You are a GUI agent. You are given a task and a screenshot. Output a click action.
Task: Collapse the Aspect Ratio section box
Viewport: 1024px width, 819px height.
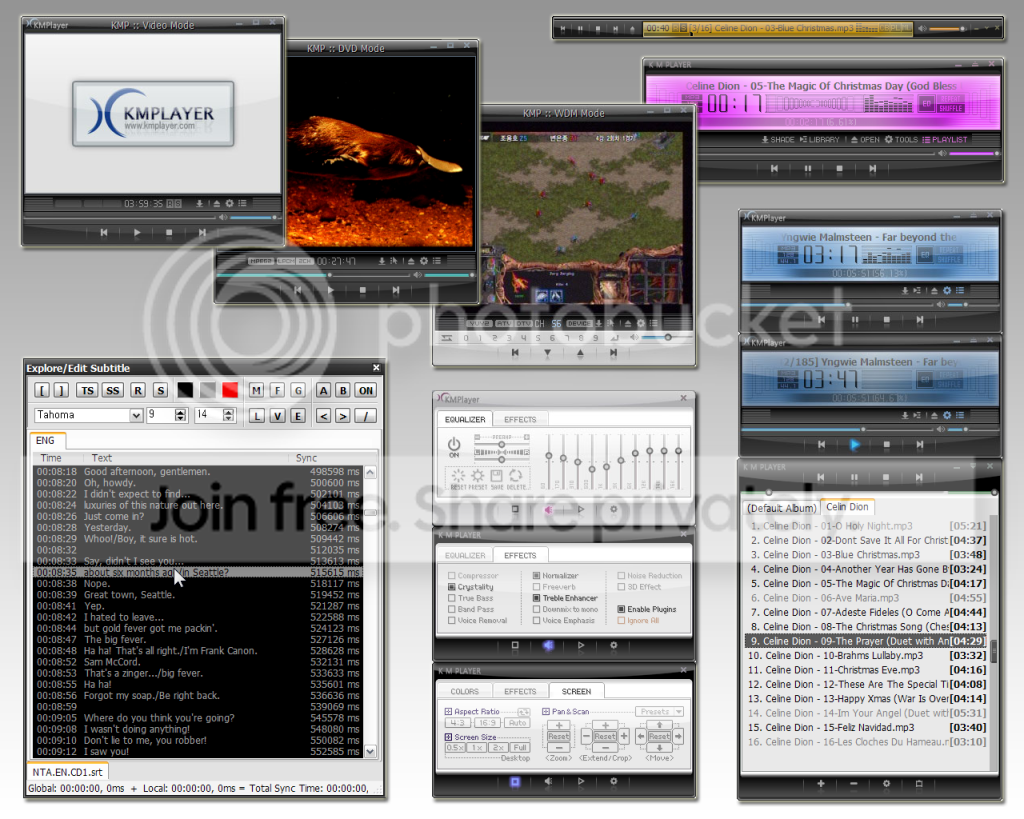(x=449, y=712)
